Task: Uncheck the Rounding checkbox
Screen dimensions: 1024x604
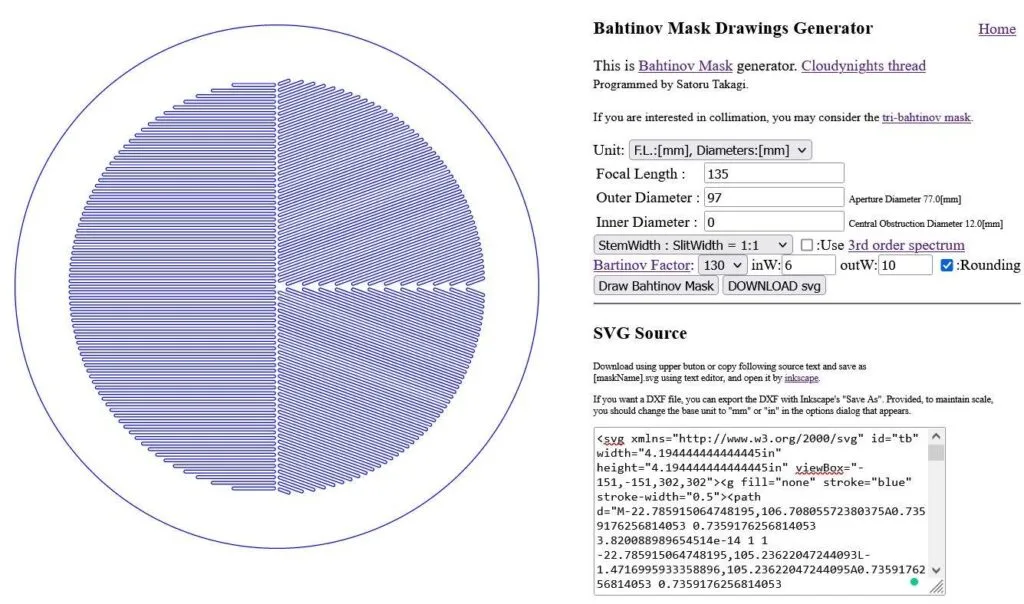Action: [x=947, y=265]
